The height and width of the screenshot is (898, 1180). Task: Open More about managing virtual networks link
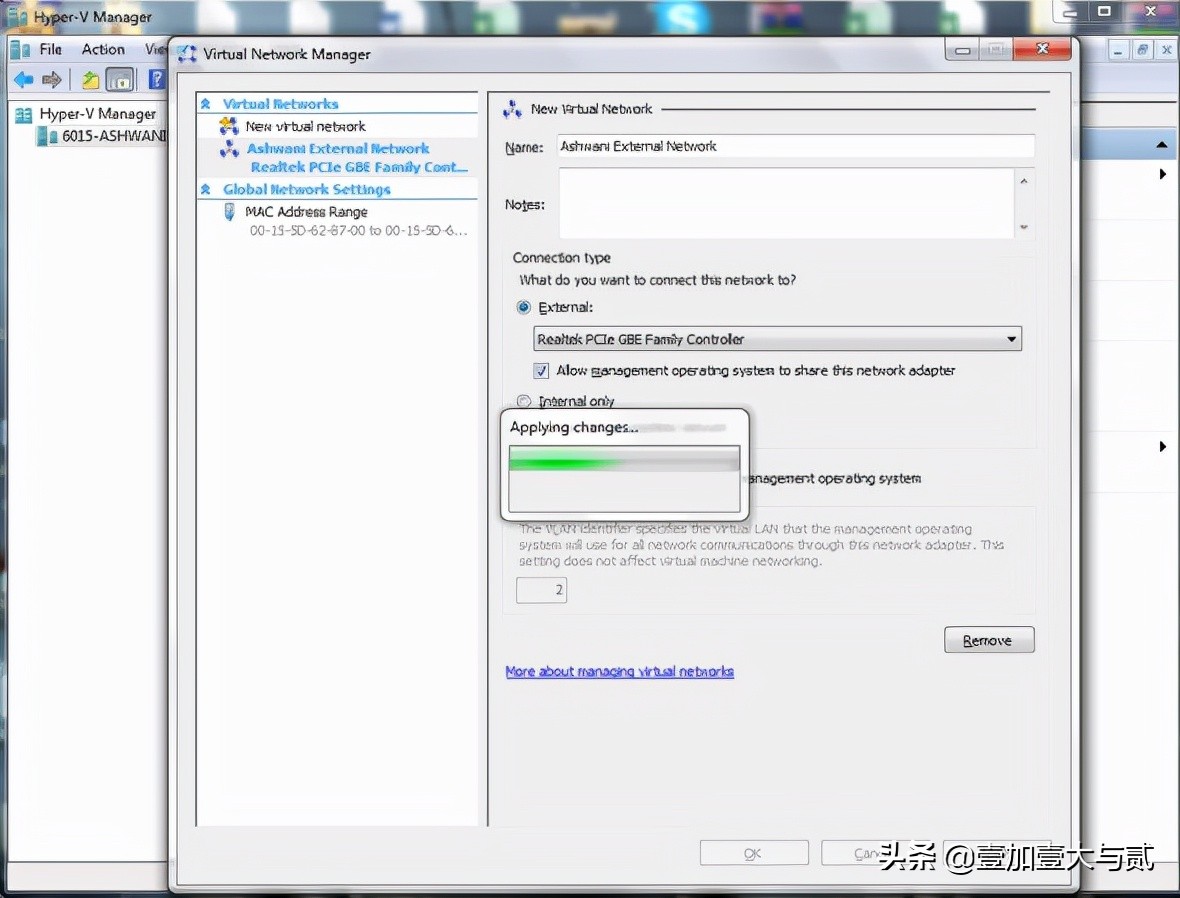pyautogui.click(x=619, y=671)
